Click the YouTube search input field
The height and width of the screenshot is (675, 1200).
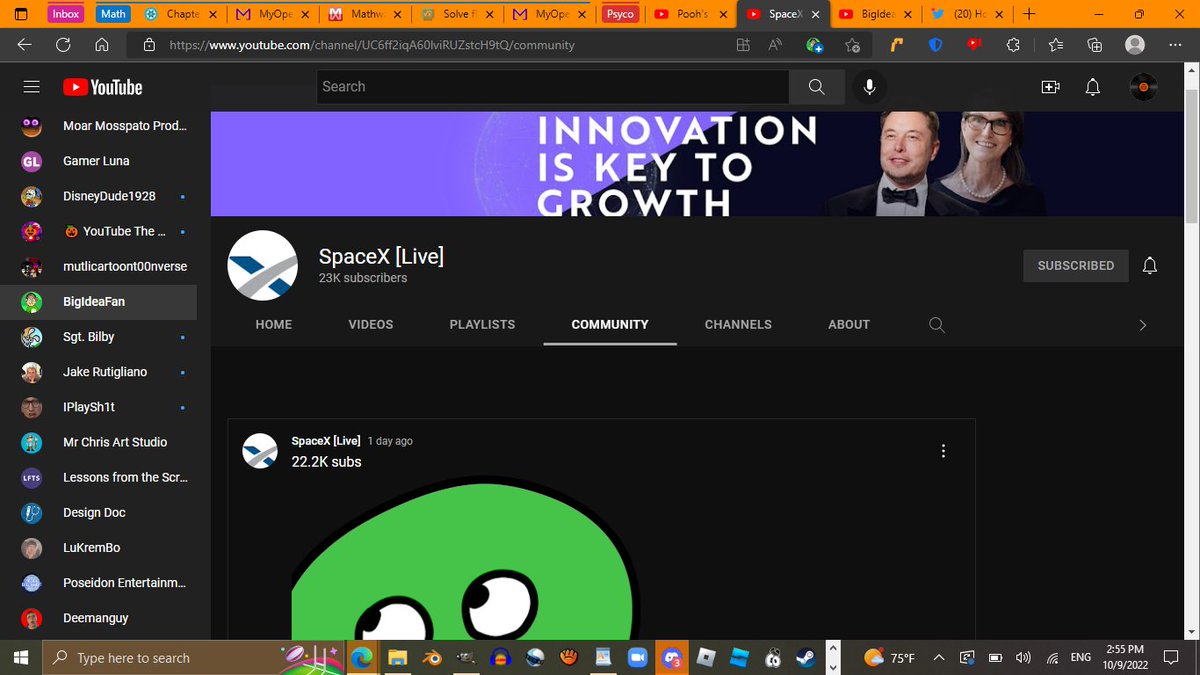tap(553, 87)
